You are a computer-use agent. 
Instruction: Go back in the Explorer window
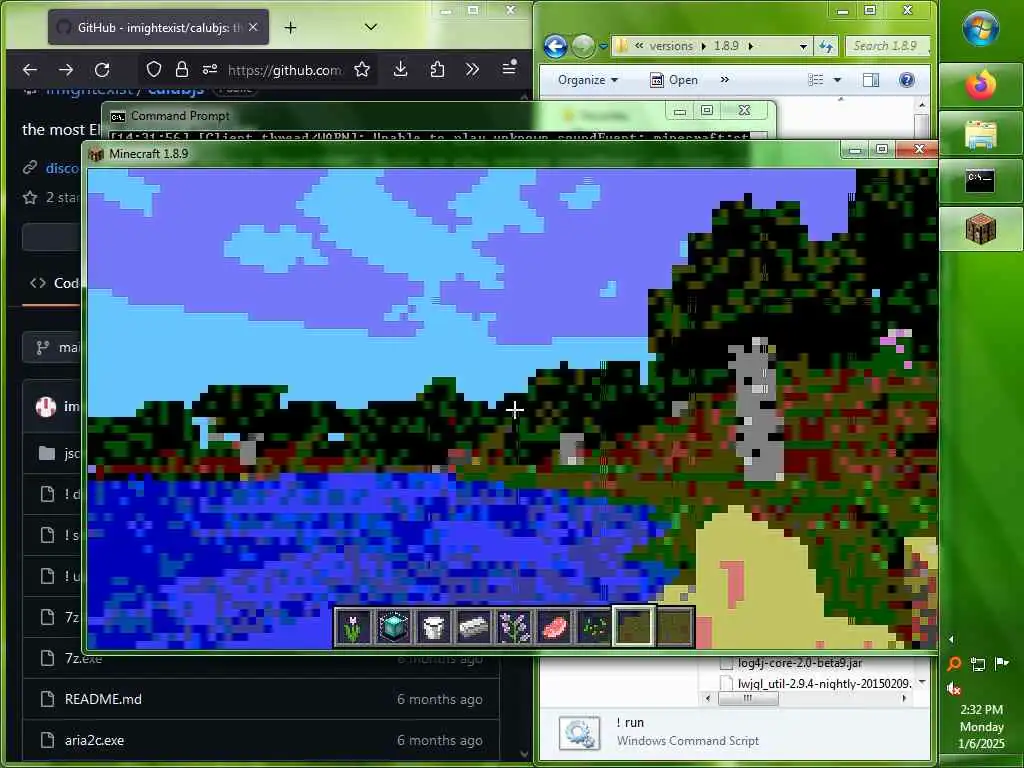555,46
